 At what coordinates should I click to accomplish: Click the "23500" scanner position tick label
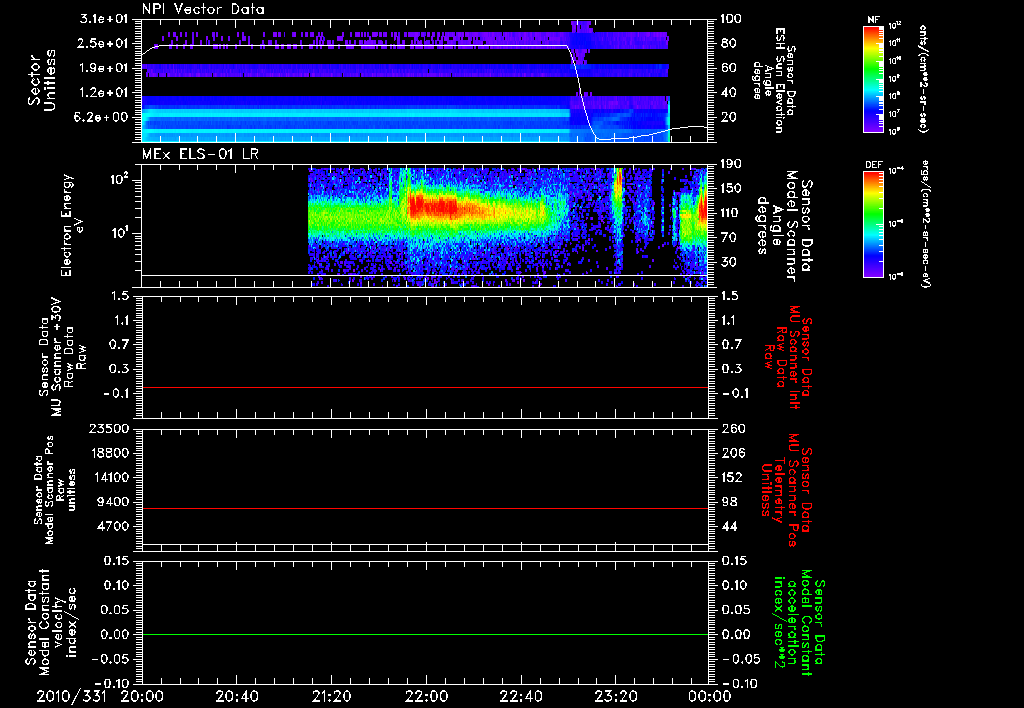coord(108,429)
